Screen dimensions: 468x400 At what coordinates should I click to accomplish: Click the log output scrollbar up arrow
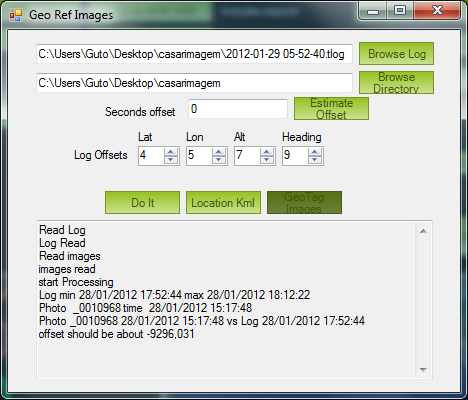pyautogui.click(x=423, y=231)
